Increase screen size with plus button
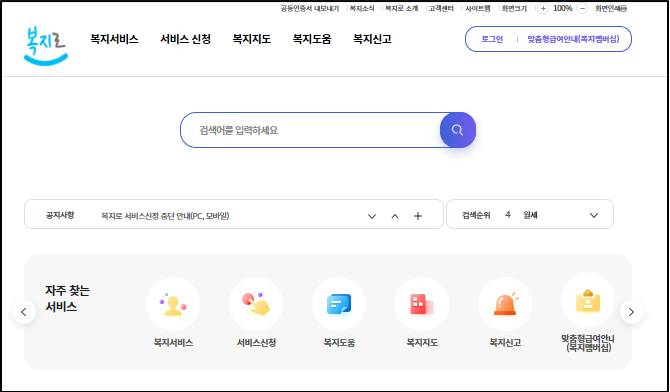670x392 pixels. 543,8
